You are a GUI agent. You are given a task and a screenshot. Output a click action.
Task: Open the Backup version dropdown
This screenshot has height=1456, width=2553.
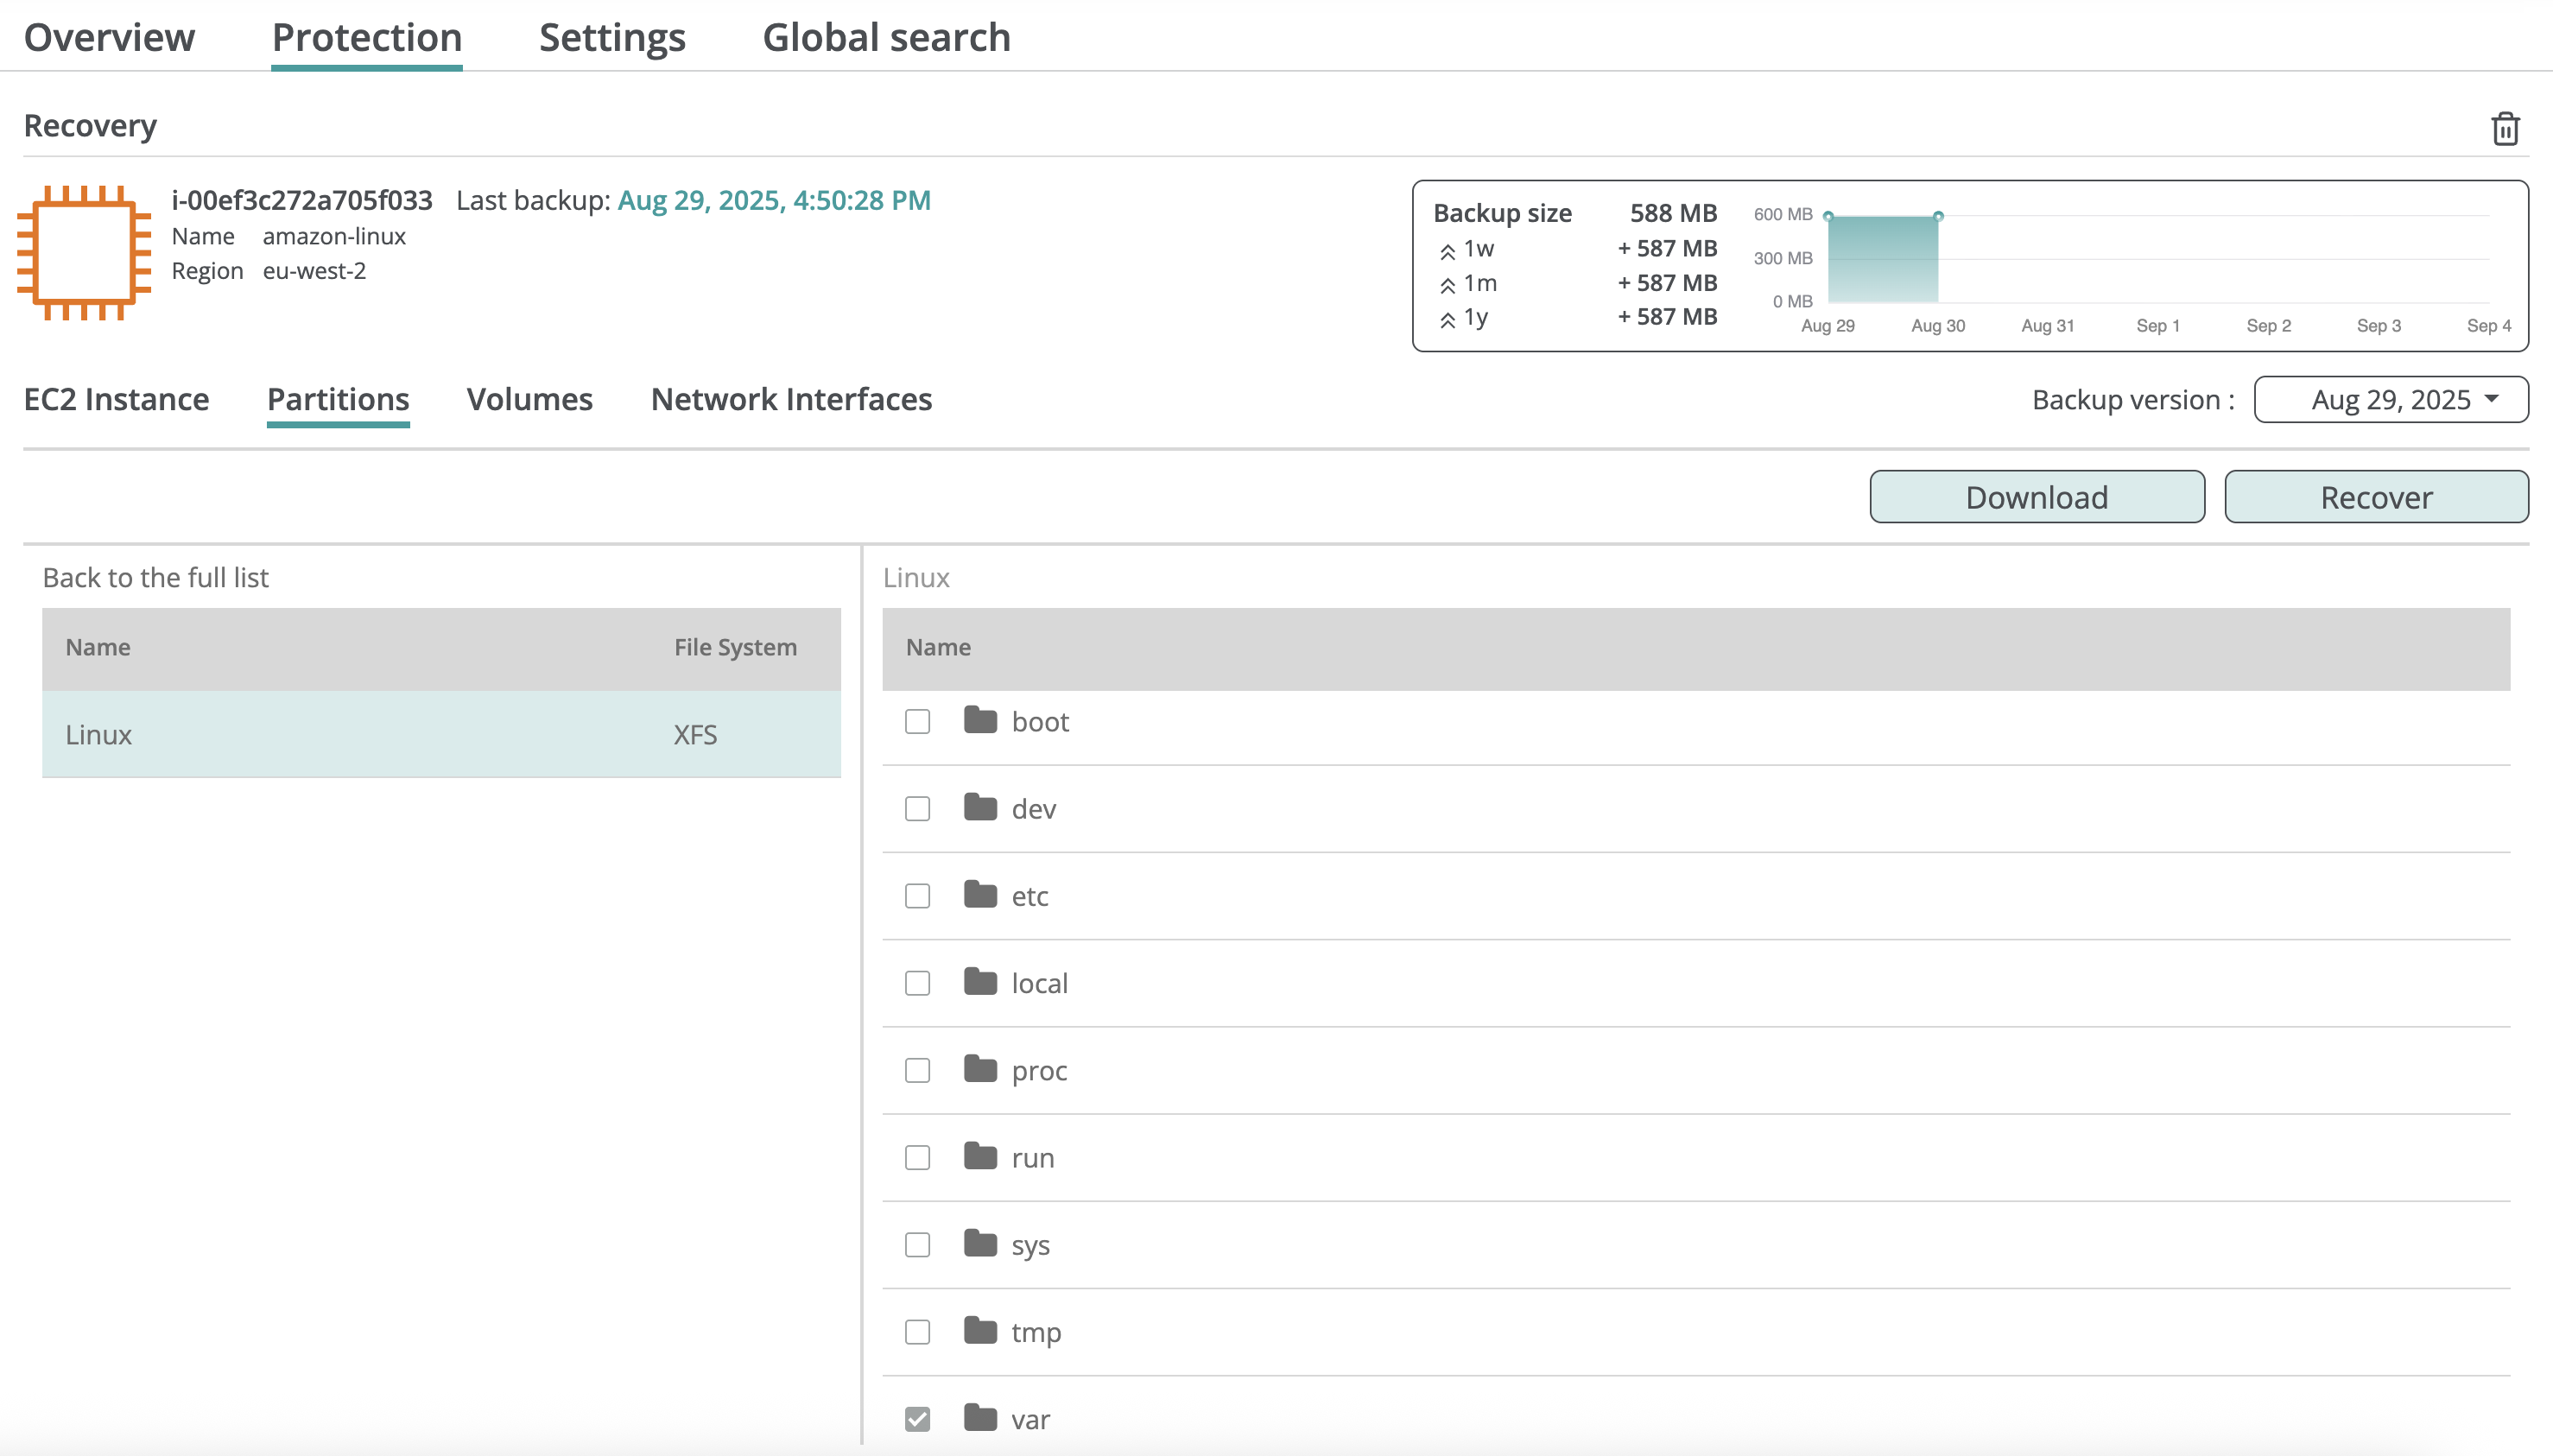click(2390, 400)
